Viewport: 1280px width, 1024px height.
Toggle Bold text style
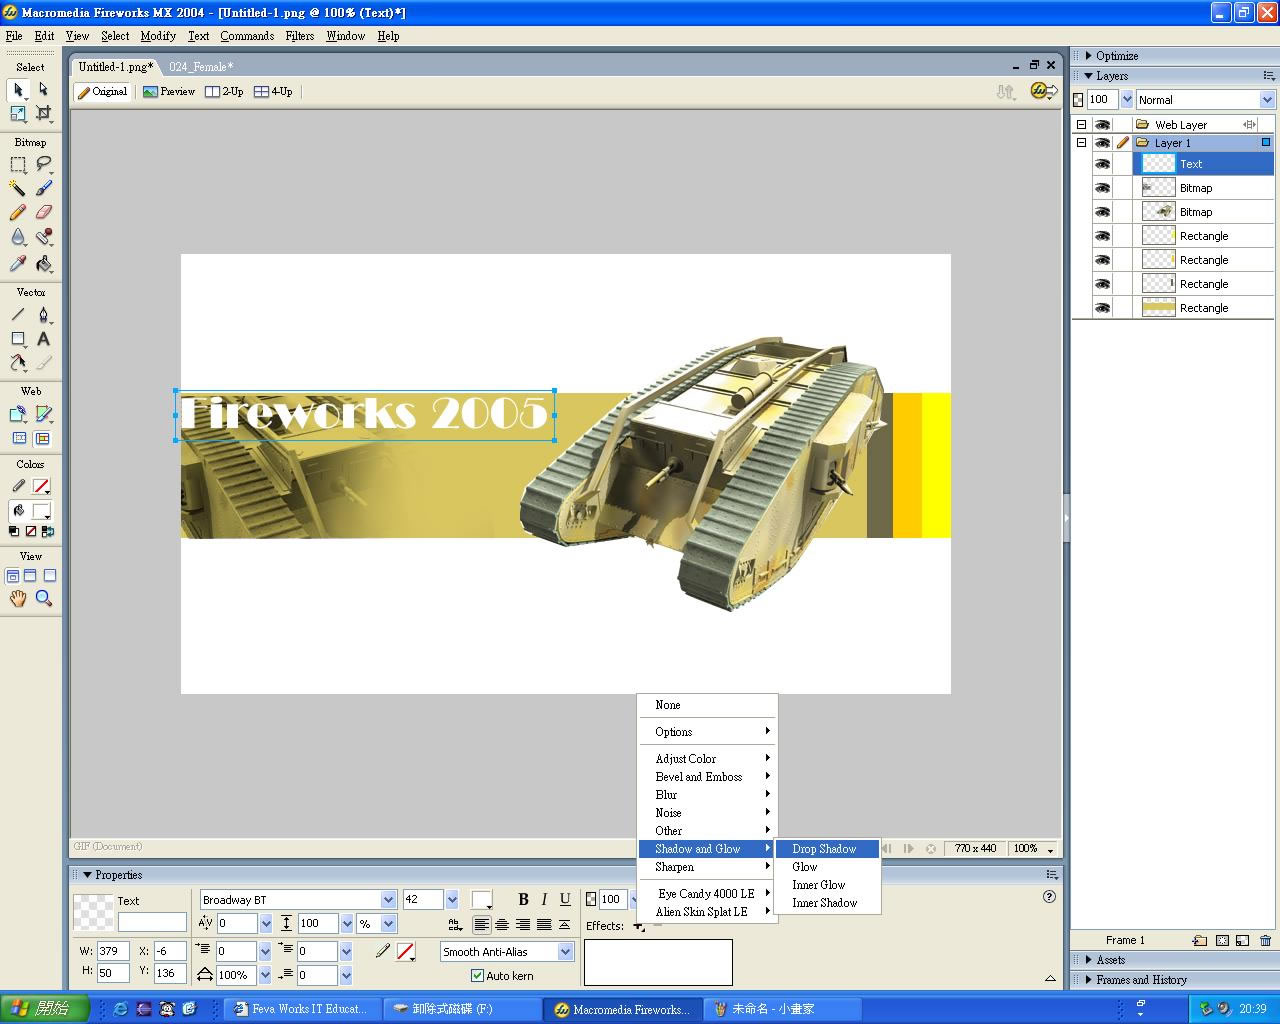click(x=523, y=899)
